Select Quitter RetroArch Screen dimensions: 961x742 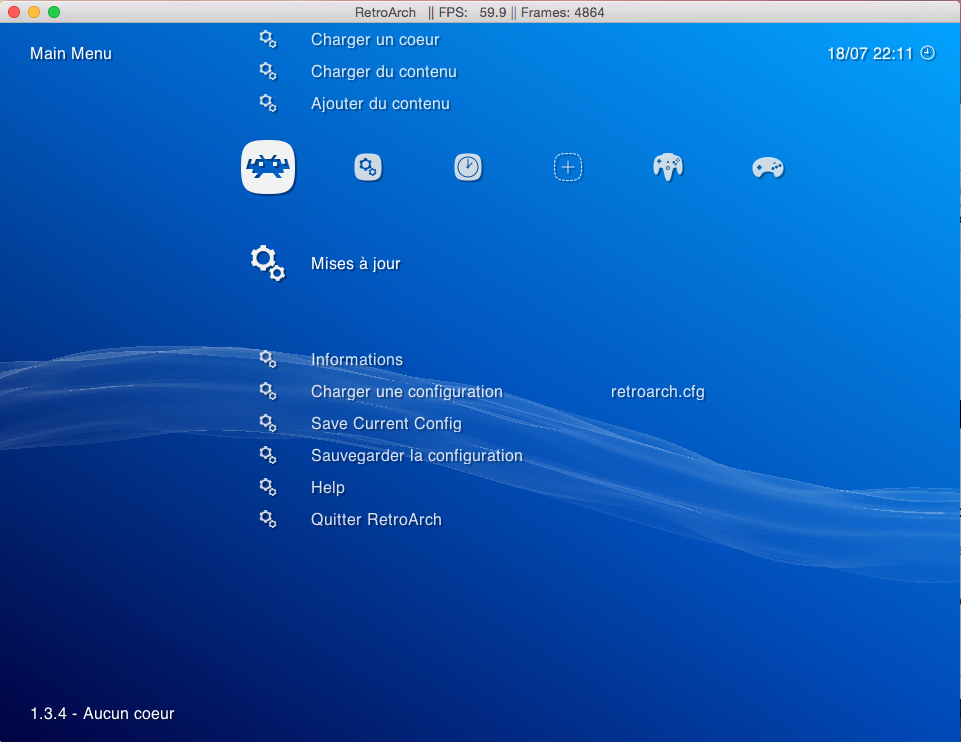376,520
